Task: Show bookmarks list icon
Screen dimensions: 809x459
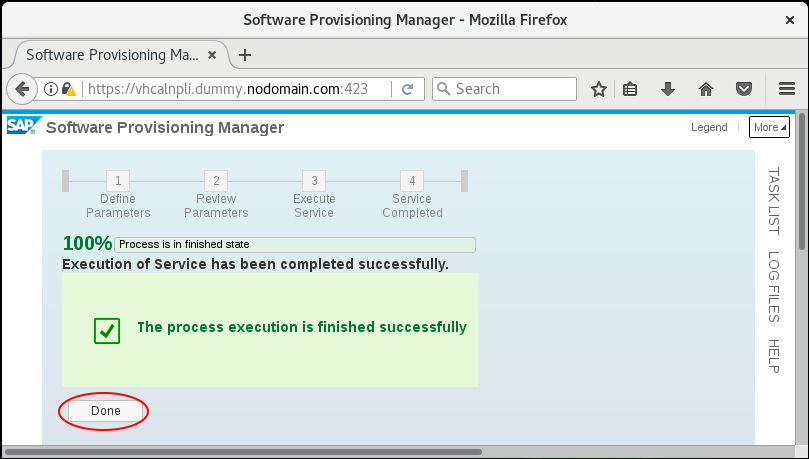Action: [630, 89]
